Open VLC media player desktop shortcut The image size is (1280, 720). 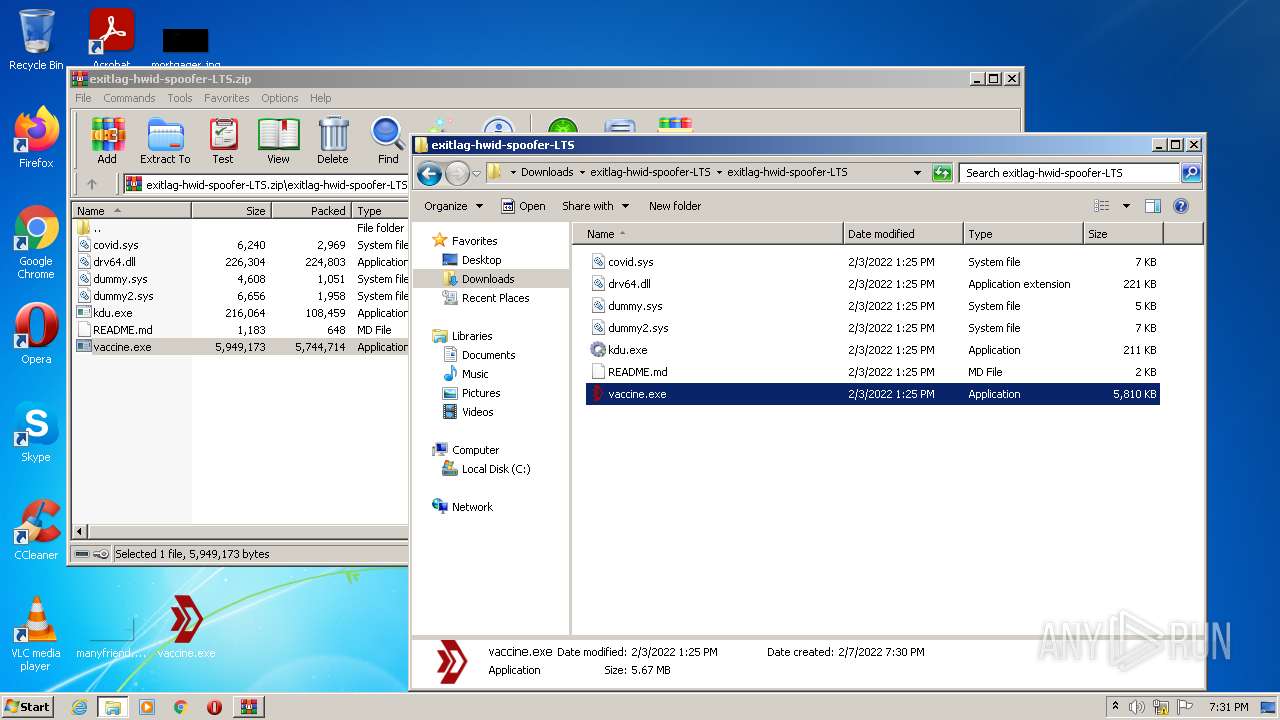(36, 634)
